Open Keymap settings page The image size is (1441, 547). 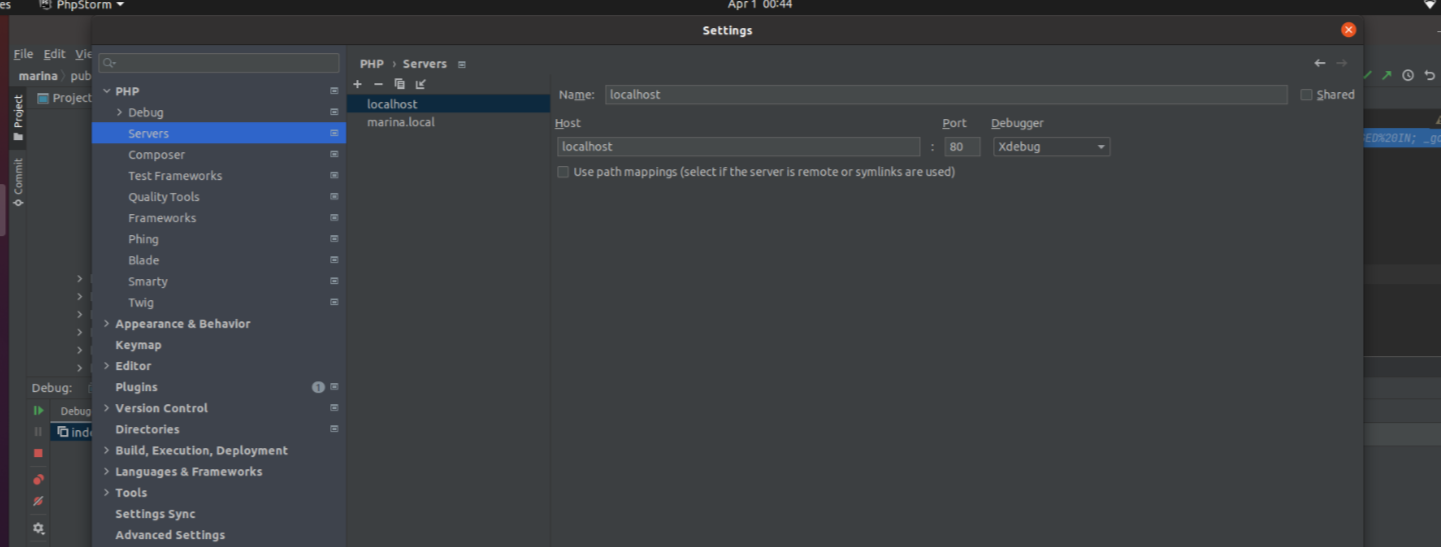click(x=138, y=345)
